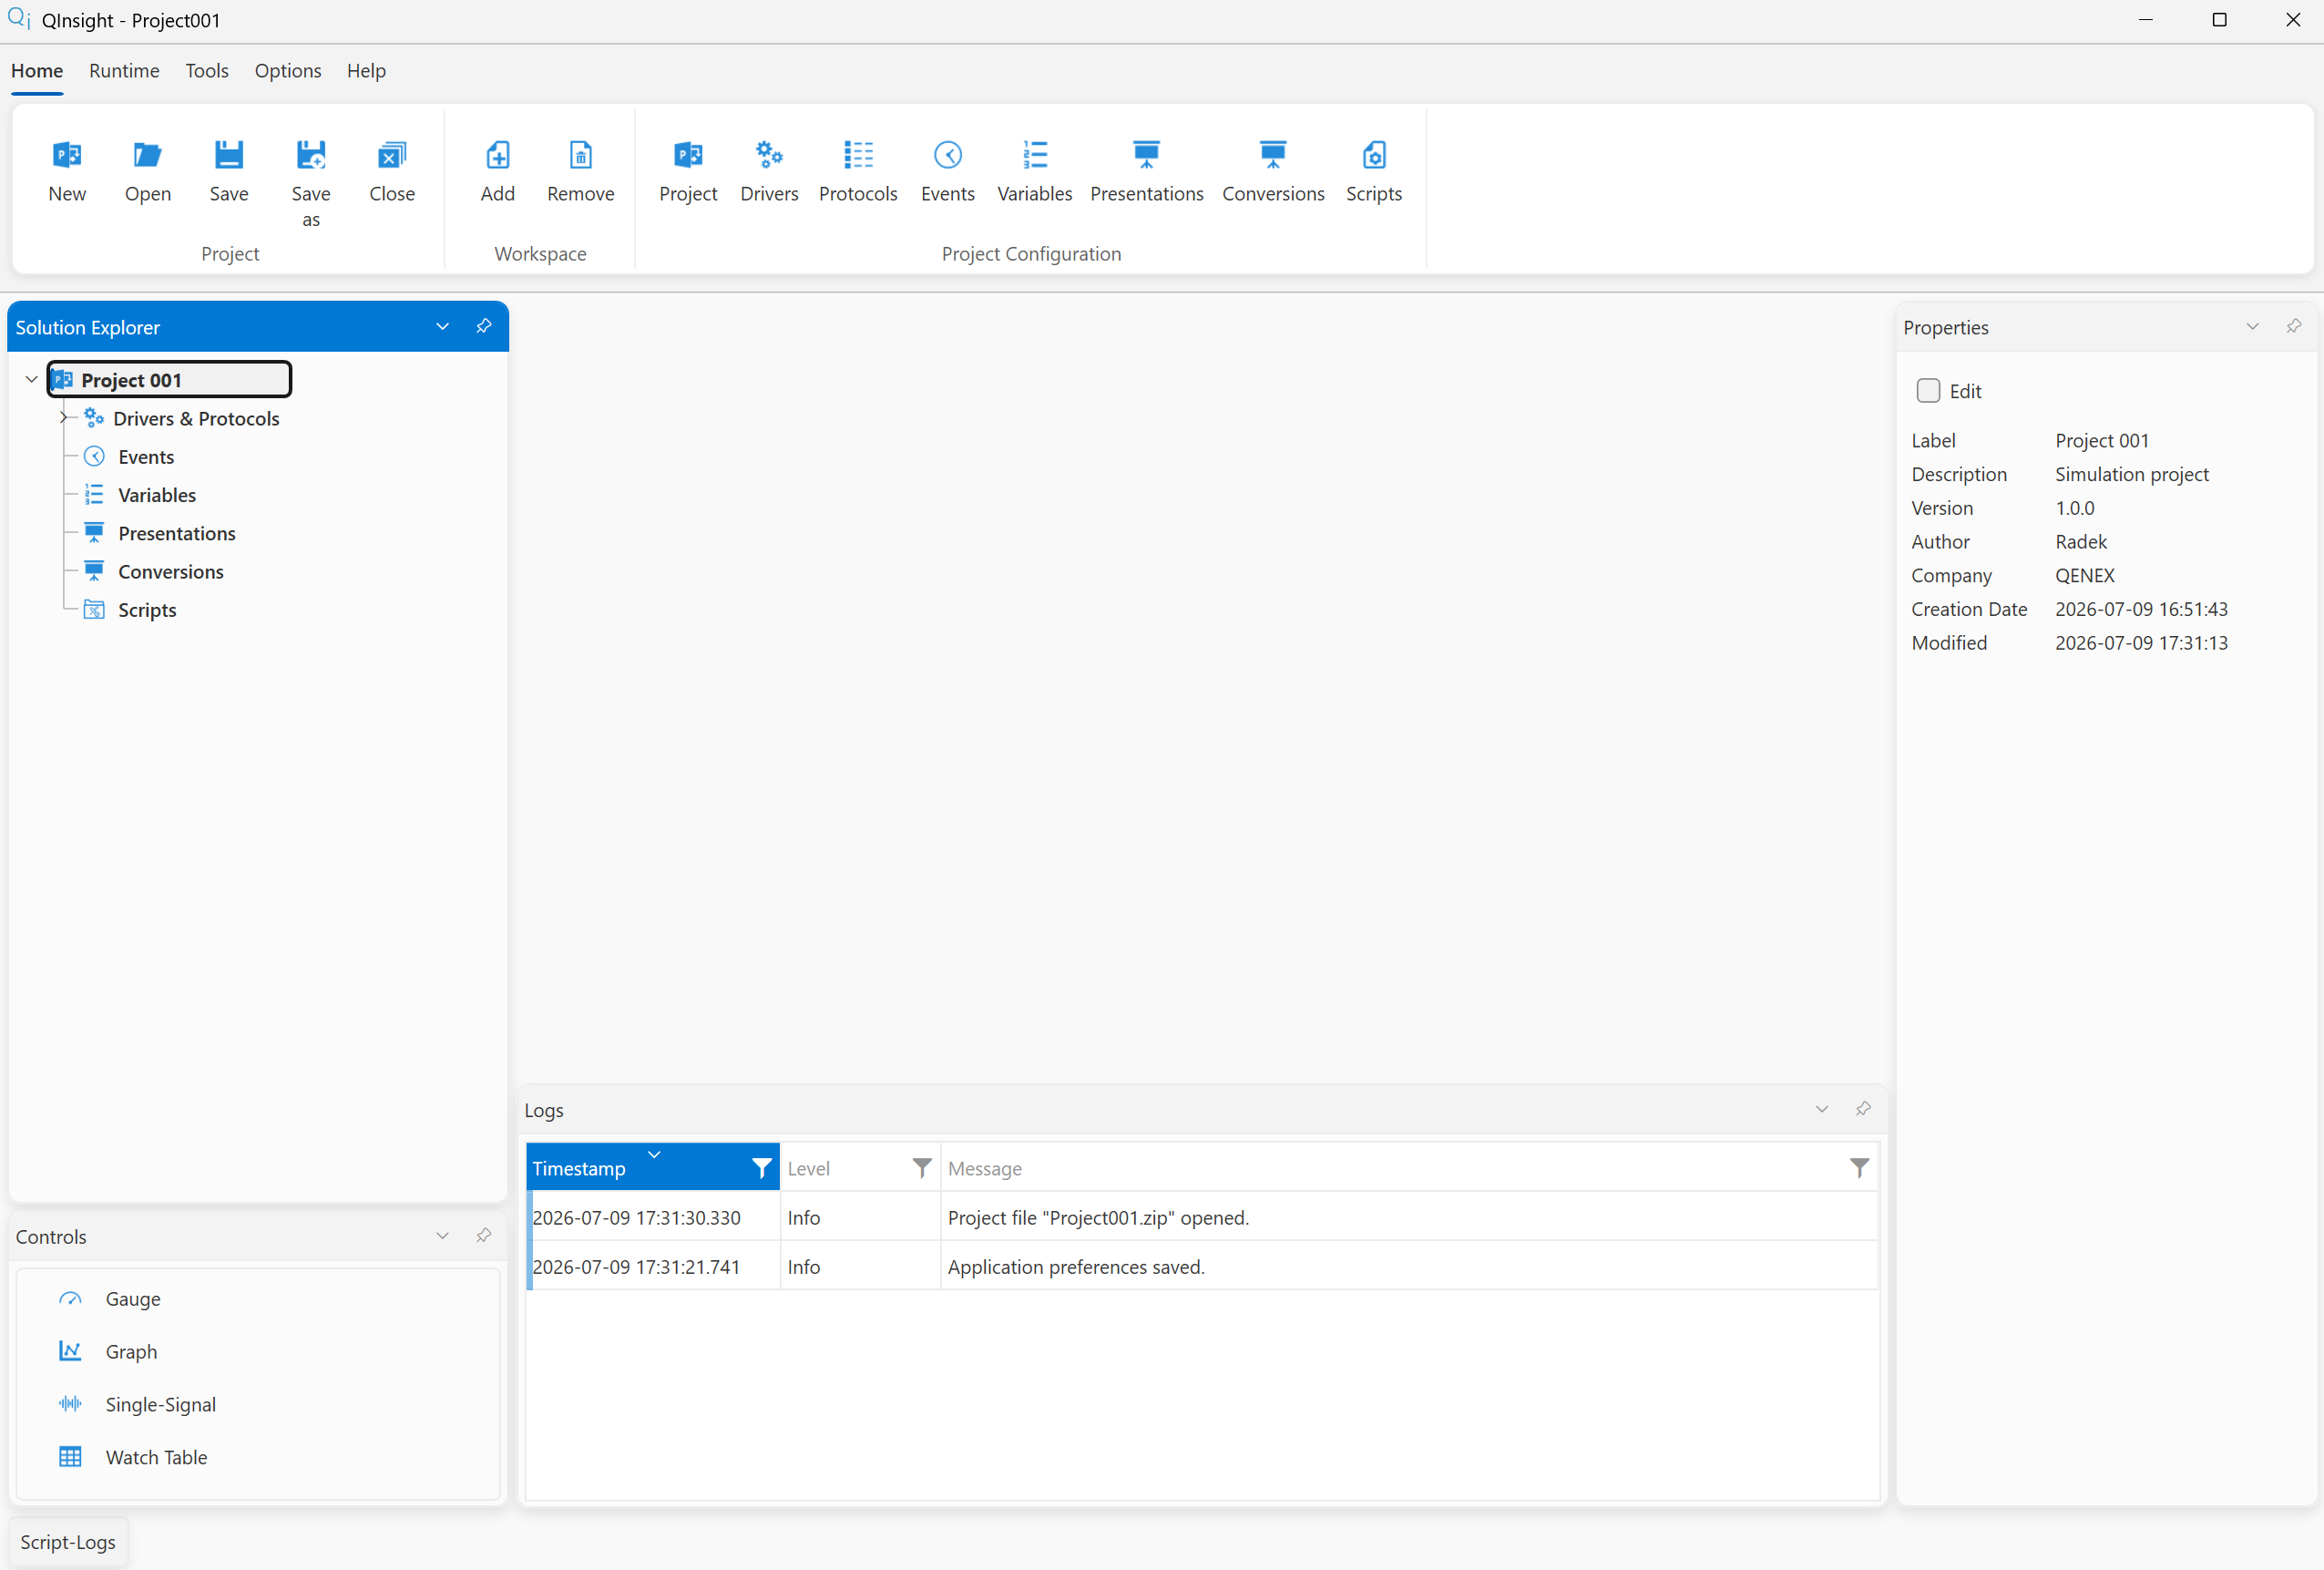
Task: Click the Save as ribbon icon
Action: pos(311,155)
